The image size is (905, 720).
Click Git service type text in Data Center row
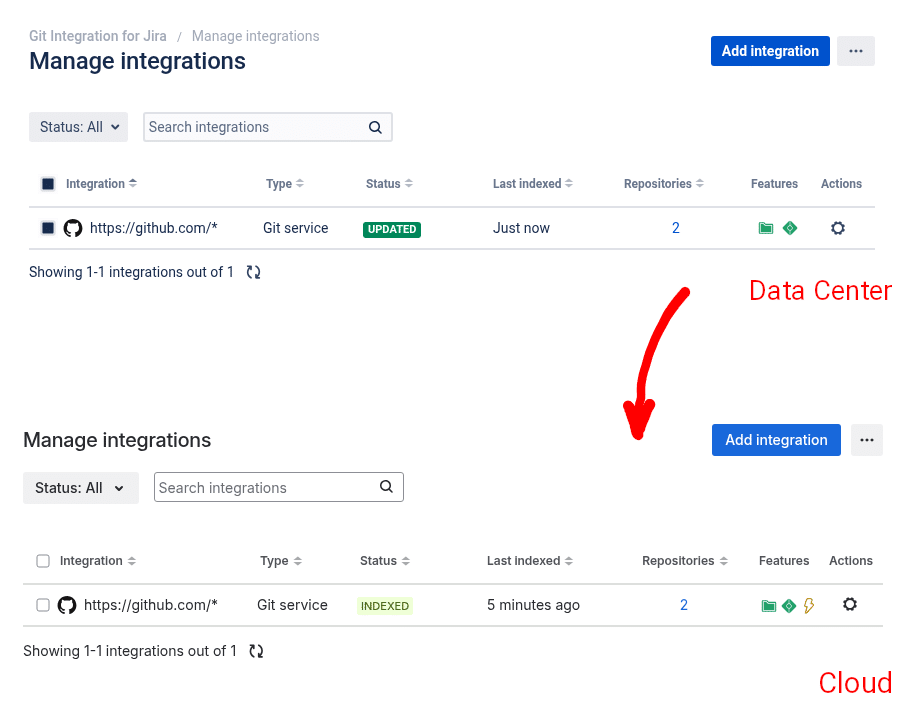click(296, 228)
